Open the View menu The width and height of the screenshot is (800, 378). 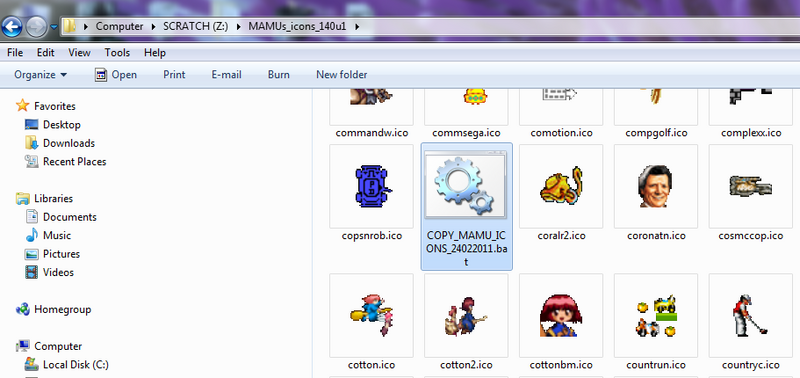coord(79,53)
